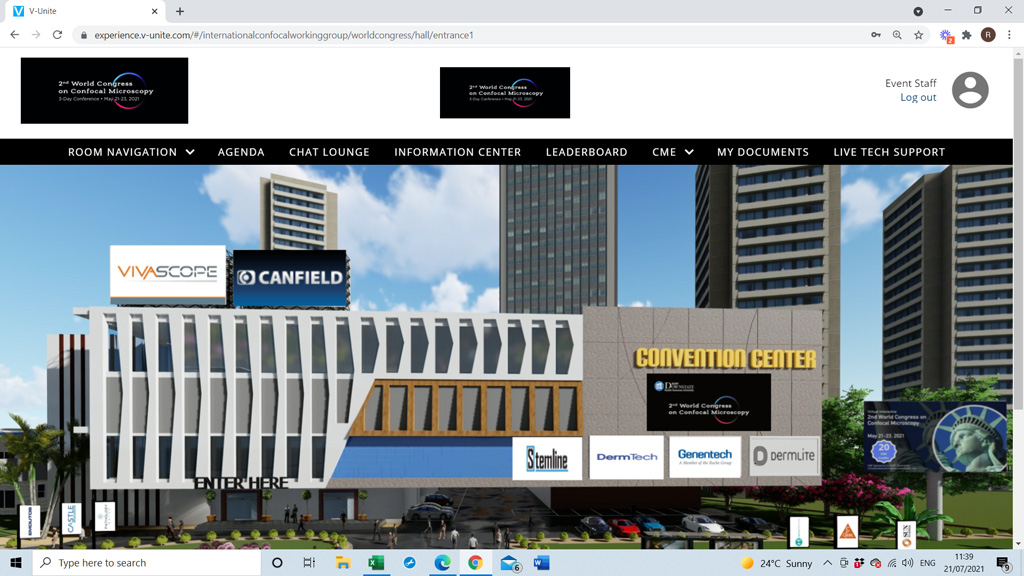Expand the CME dropdown menu
The width and height of the screenshot is (1024, 576).
672,152
